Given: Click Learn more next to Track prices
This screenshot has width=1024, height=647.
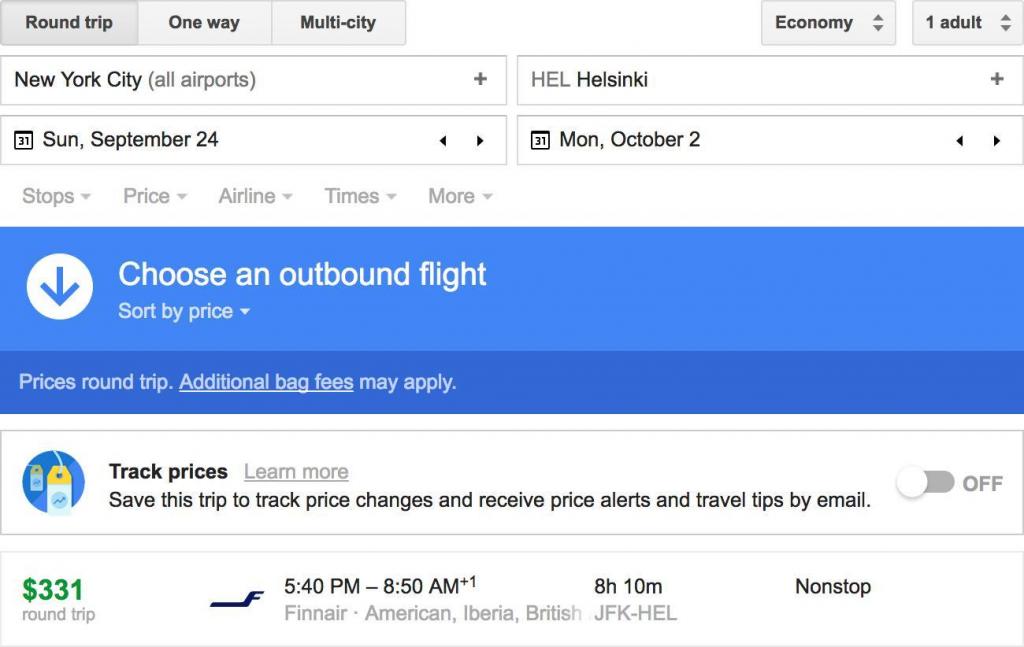Looking at the screenshot, I should (x=296, y=471).
